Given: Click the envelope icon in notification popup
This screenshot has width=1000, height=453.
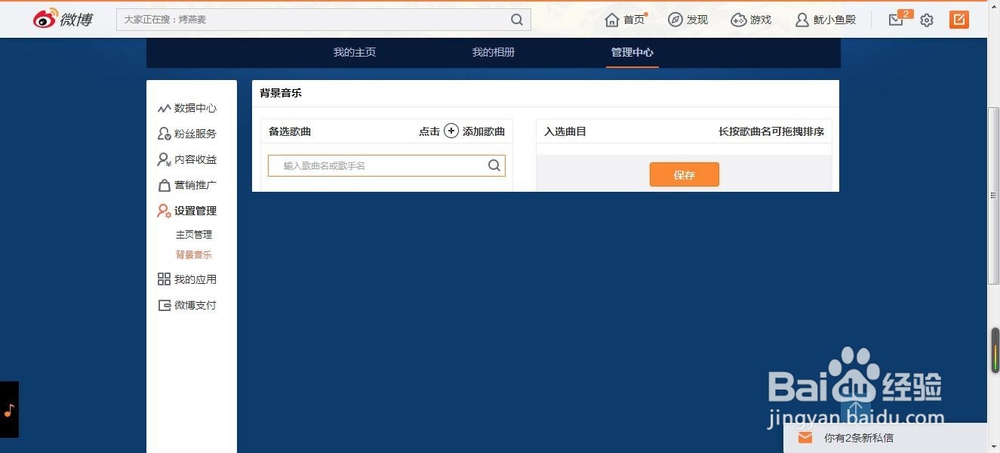Looking at the screenshot, I should click(x=805, y=438).
